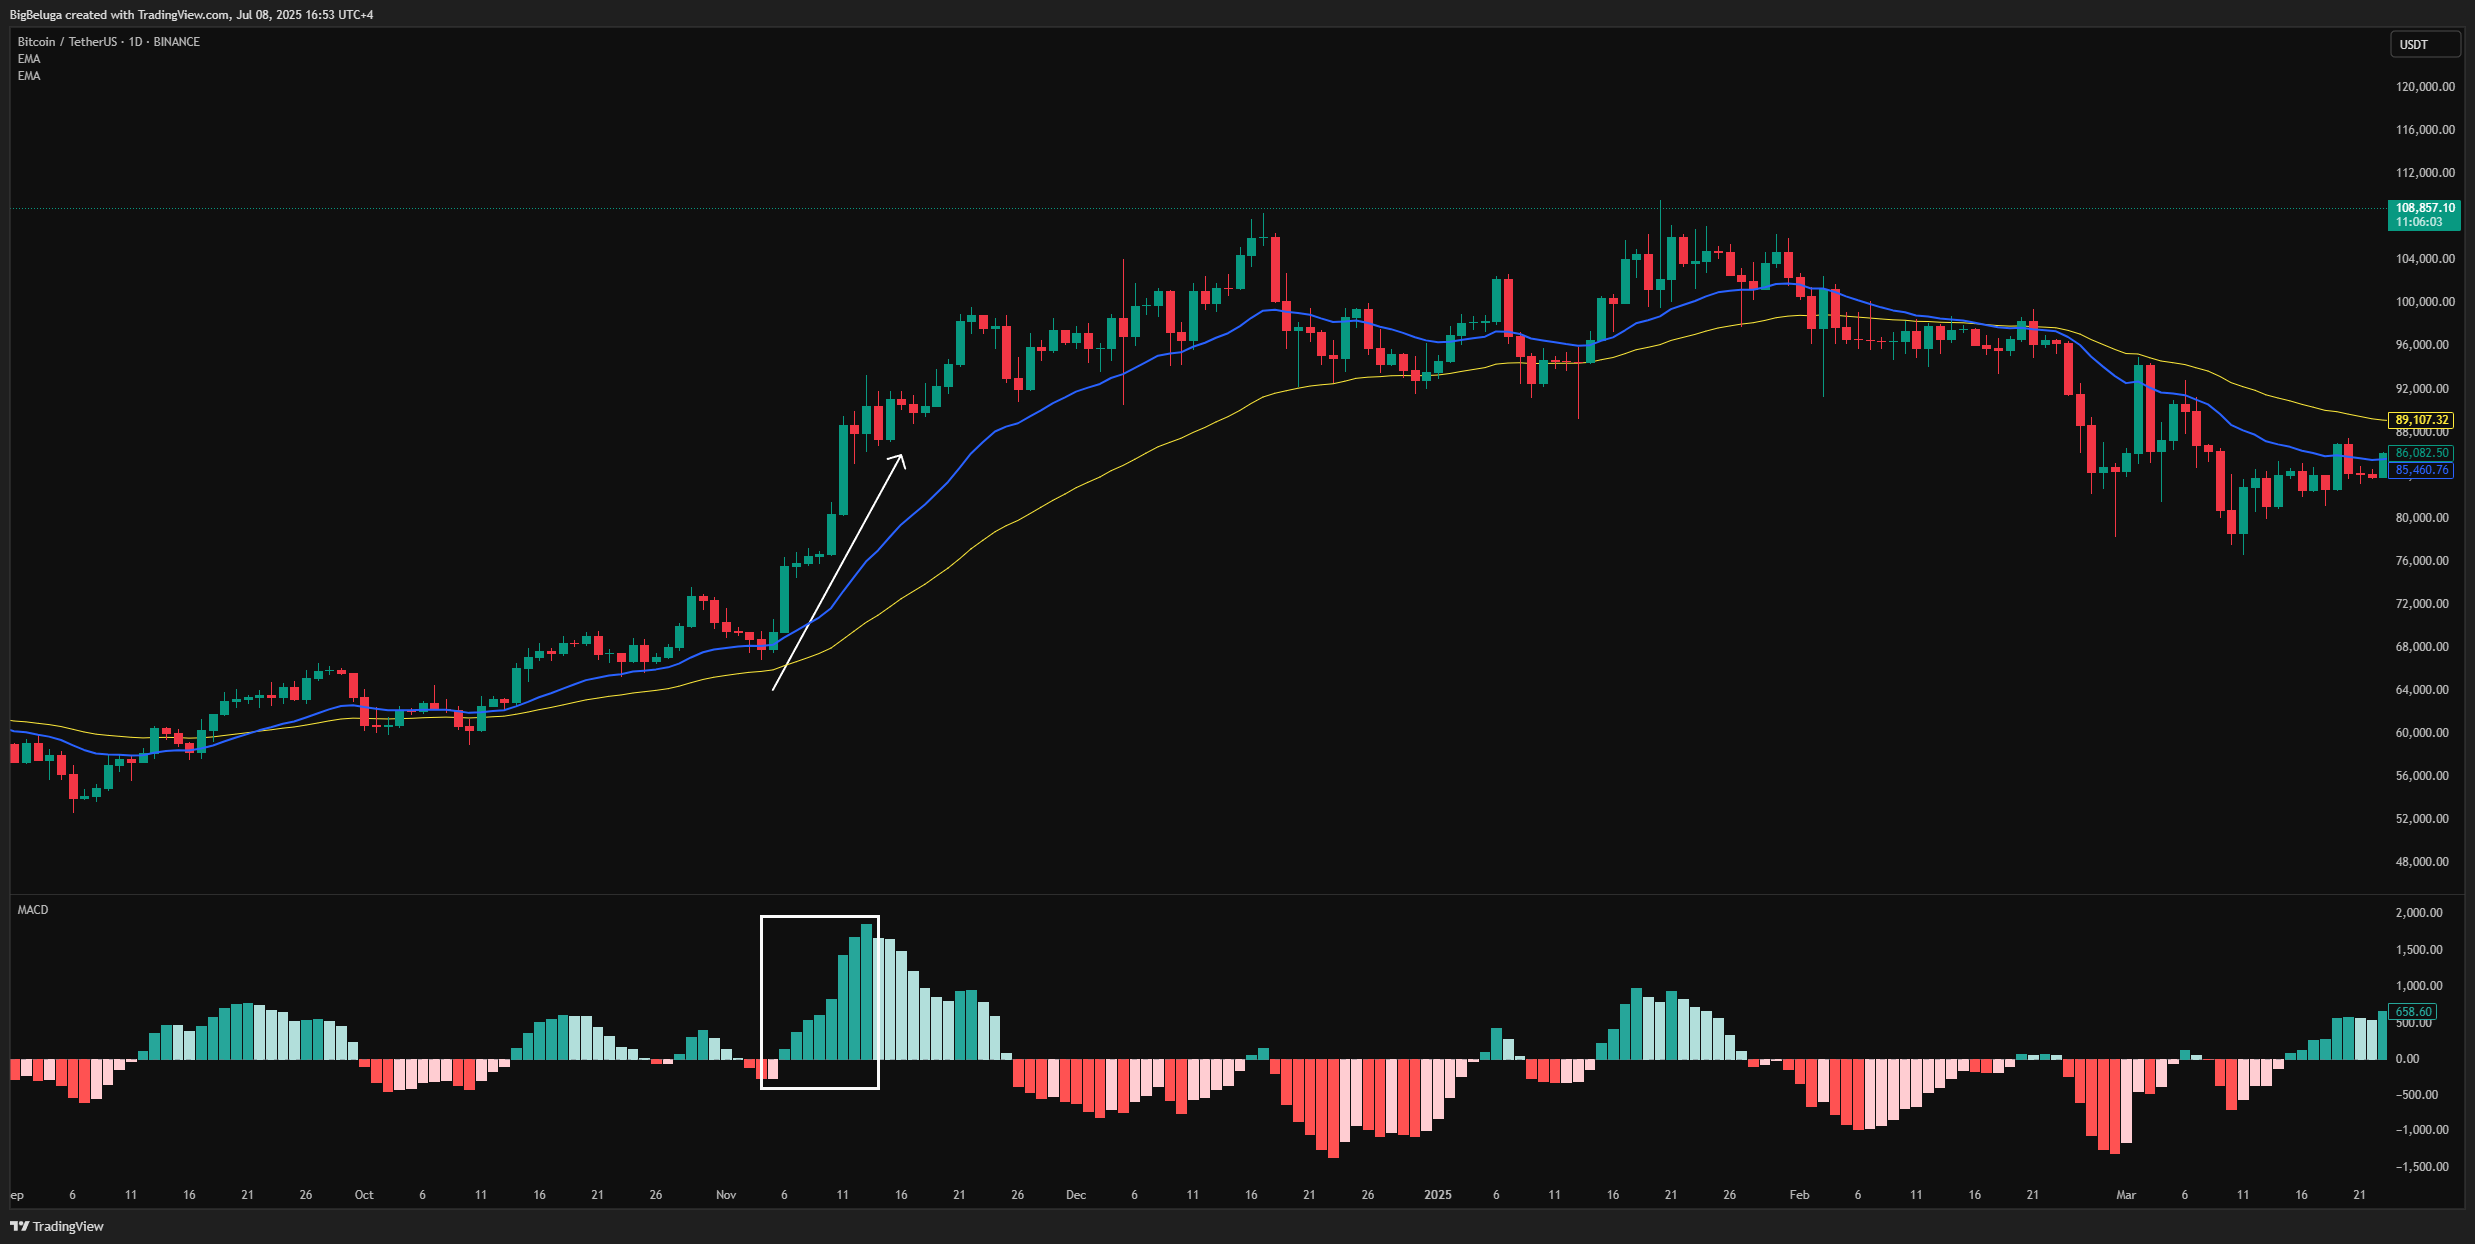Click the 116,000.00 price axis value
The width and height of the screenshot is (2475, 1244).
[2425, 130]
